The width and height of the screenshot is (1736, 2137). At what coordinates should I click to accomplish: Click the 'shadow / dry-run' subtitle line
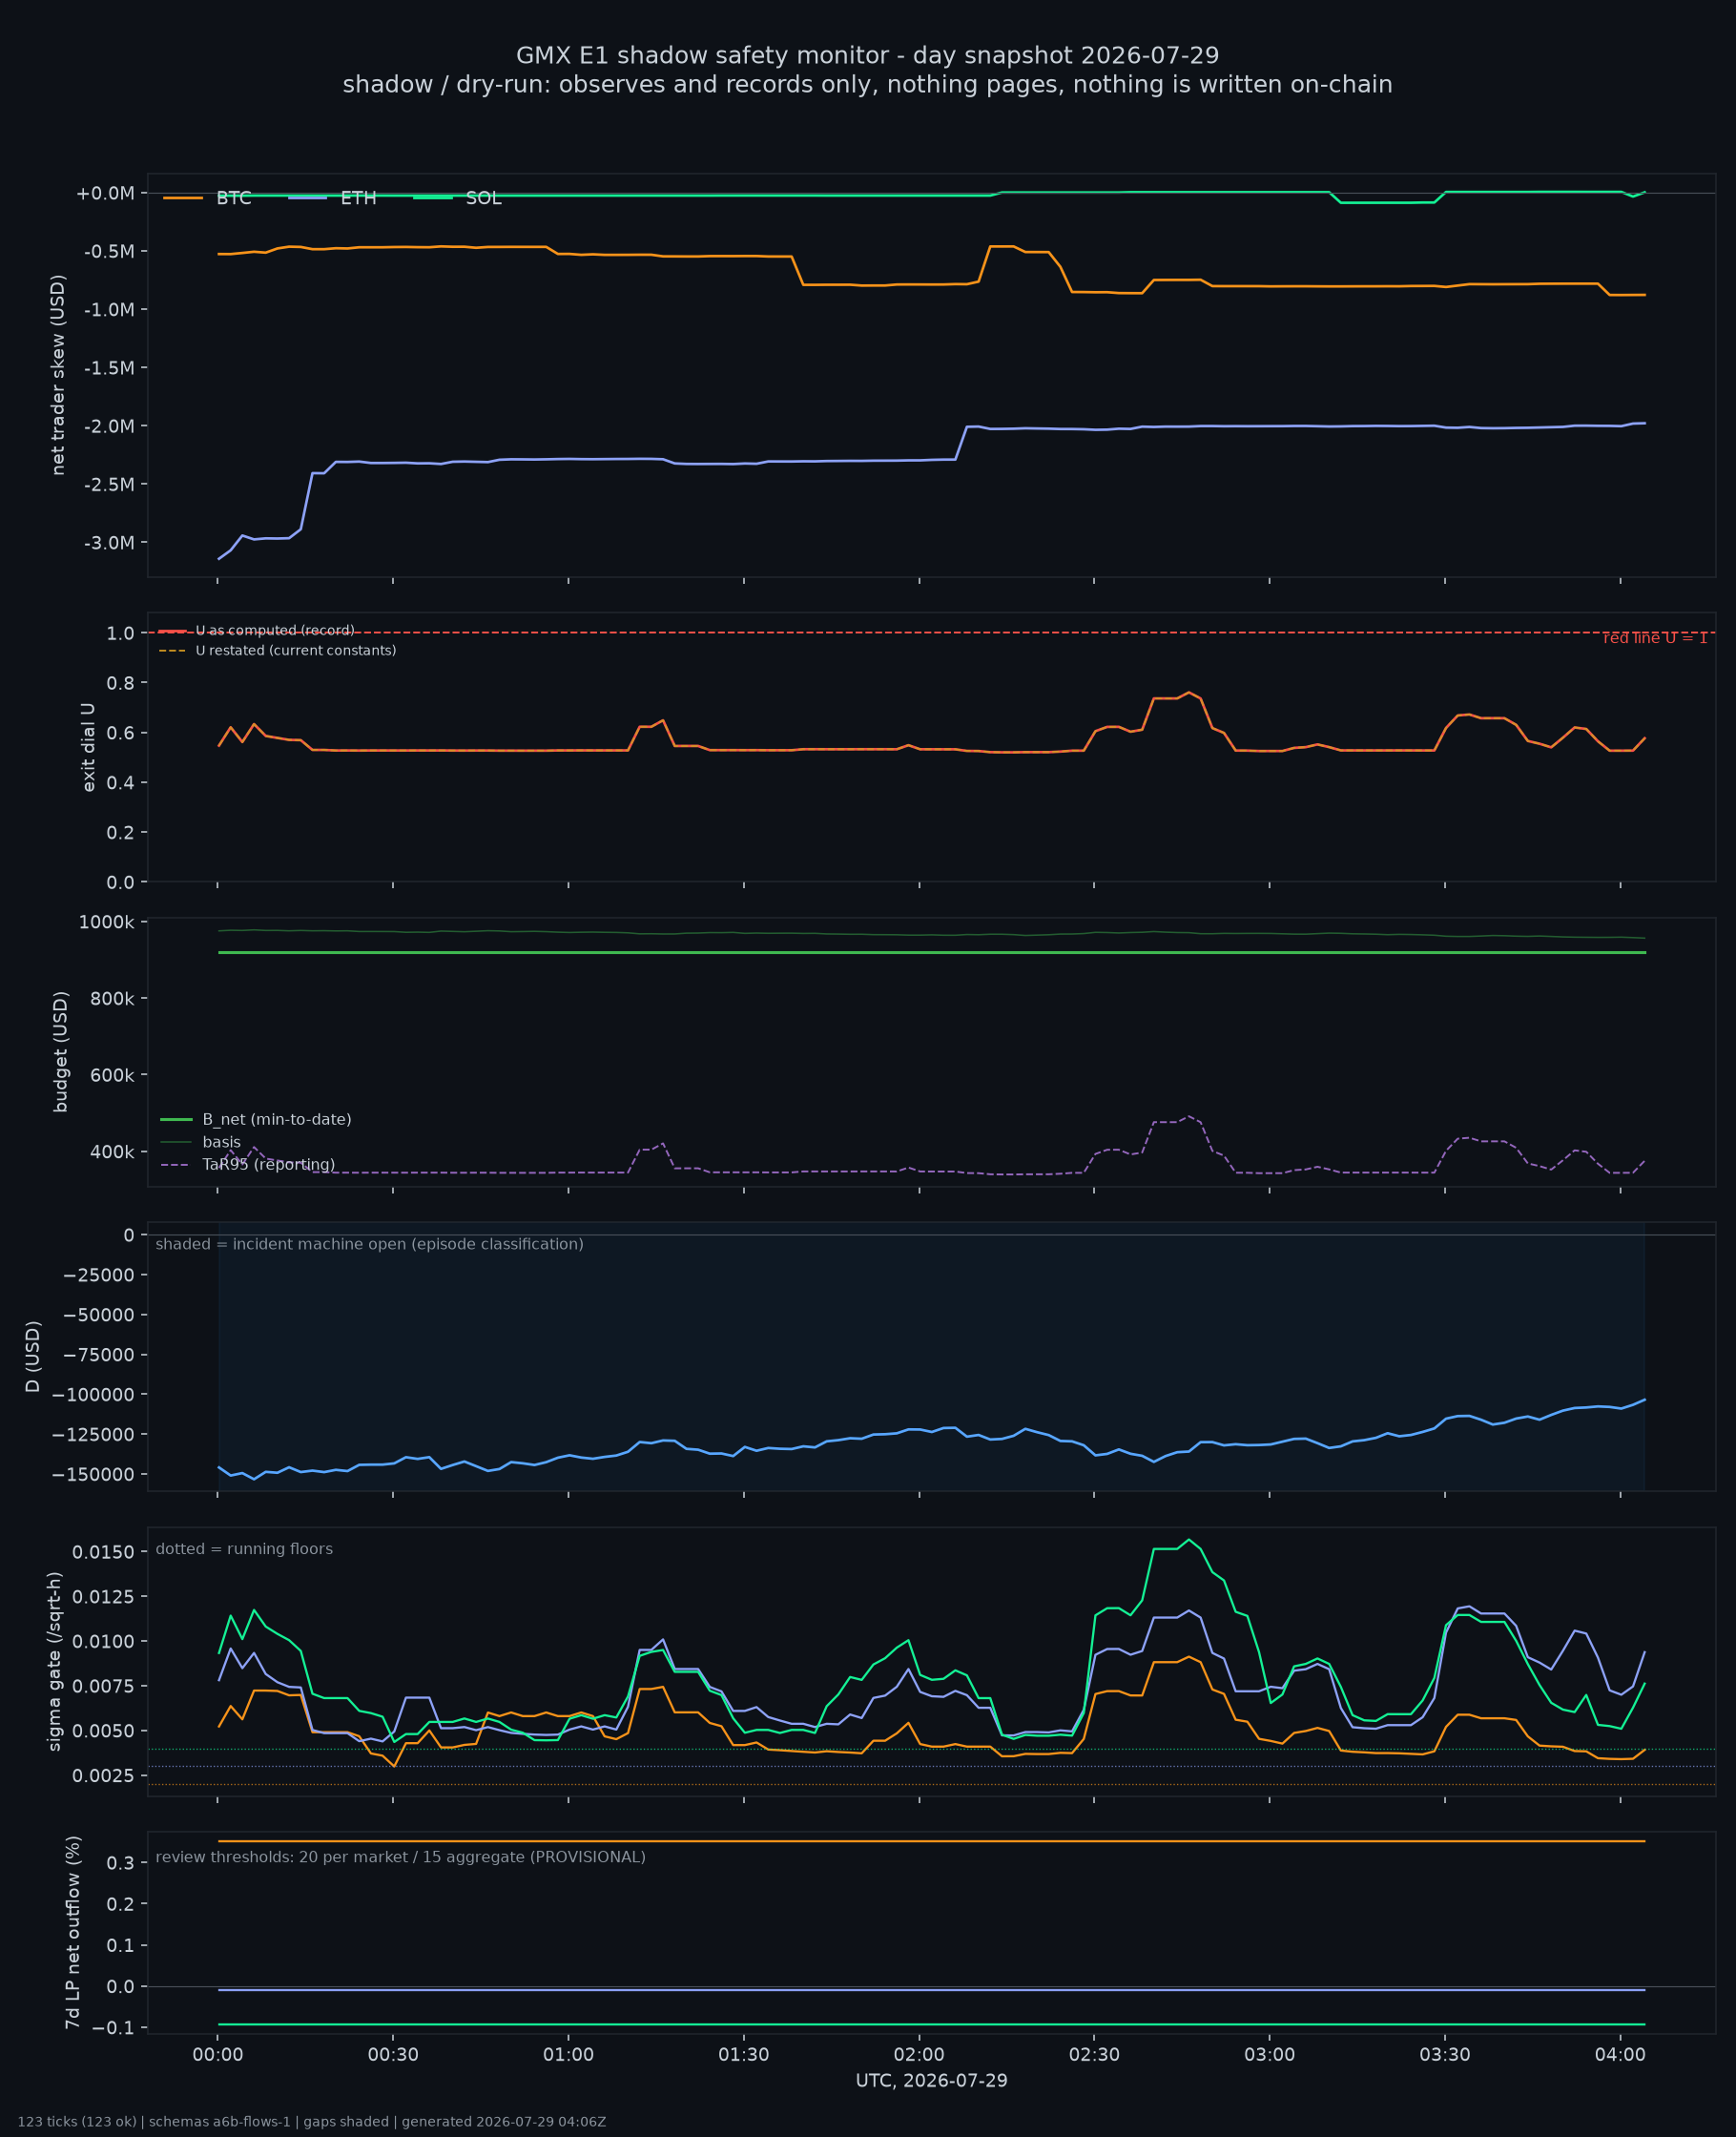click(x=867, y=85)
